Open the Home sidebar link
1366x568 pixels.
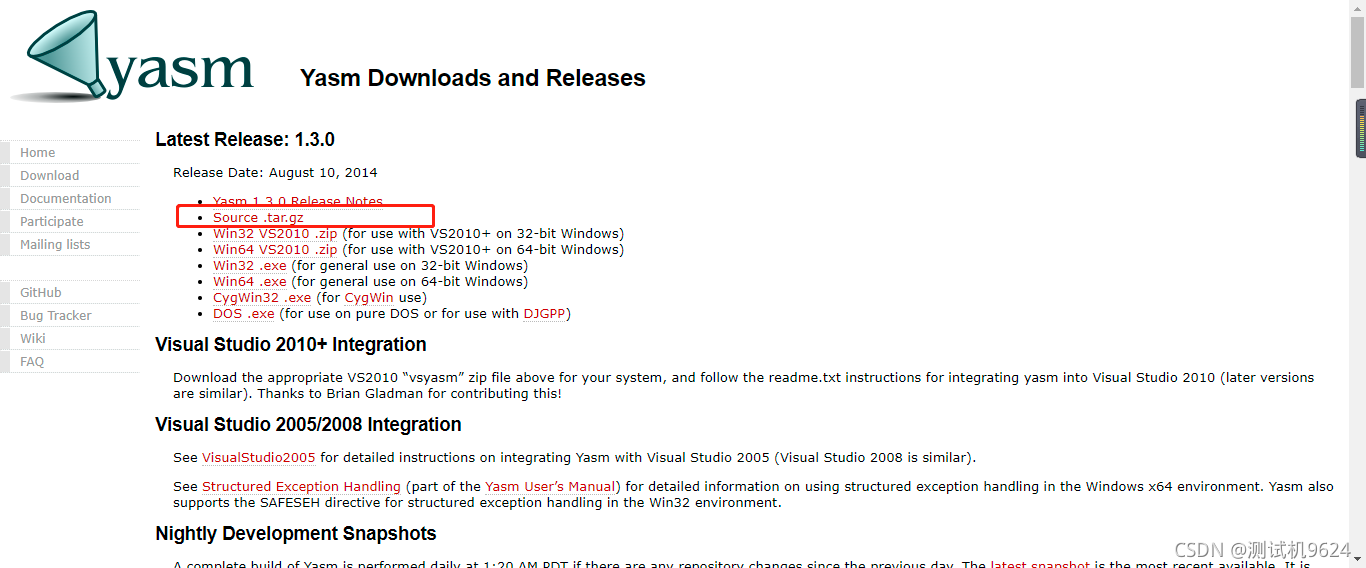pos(38,153)
